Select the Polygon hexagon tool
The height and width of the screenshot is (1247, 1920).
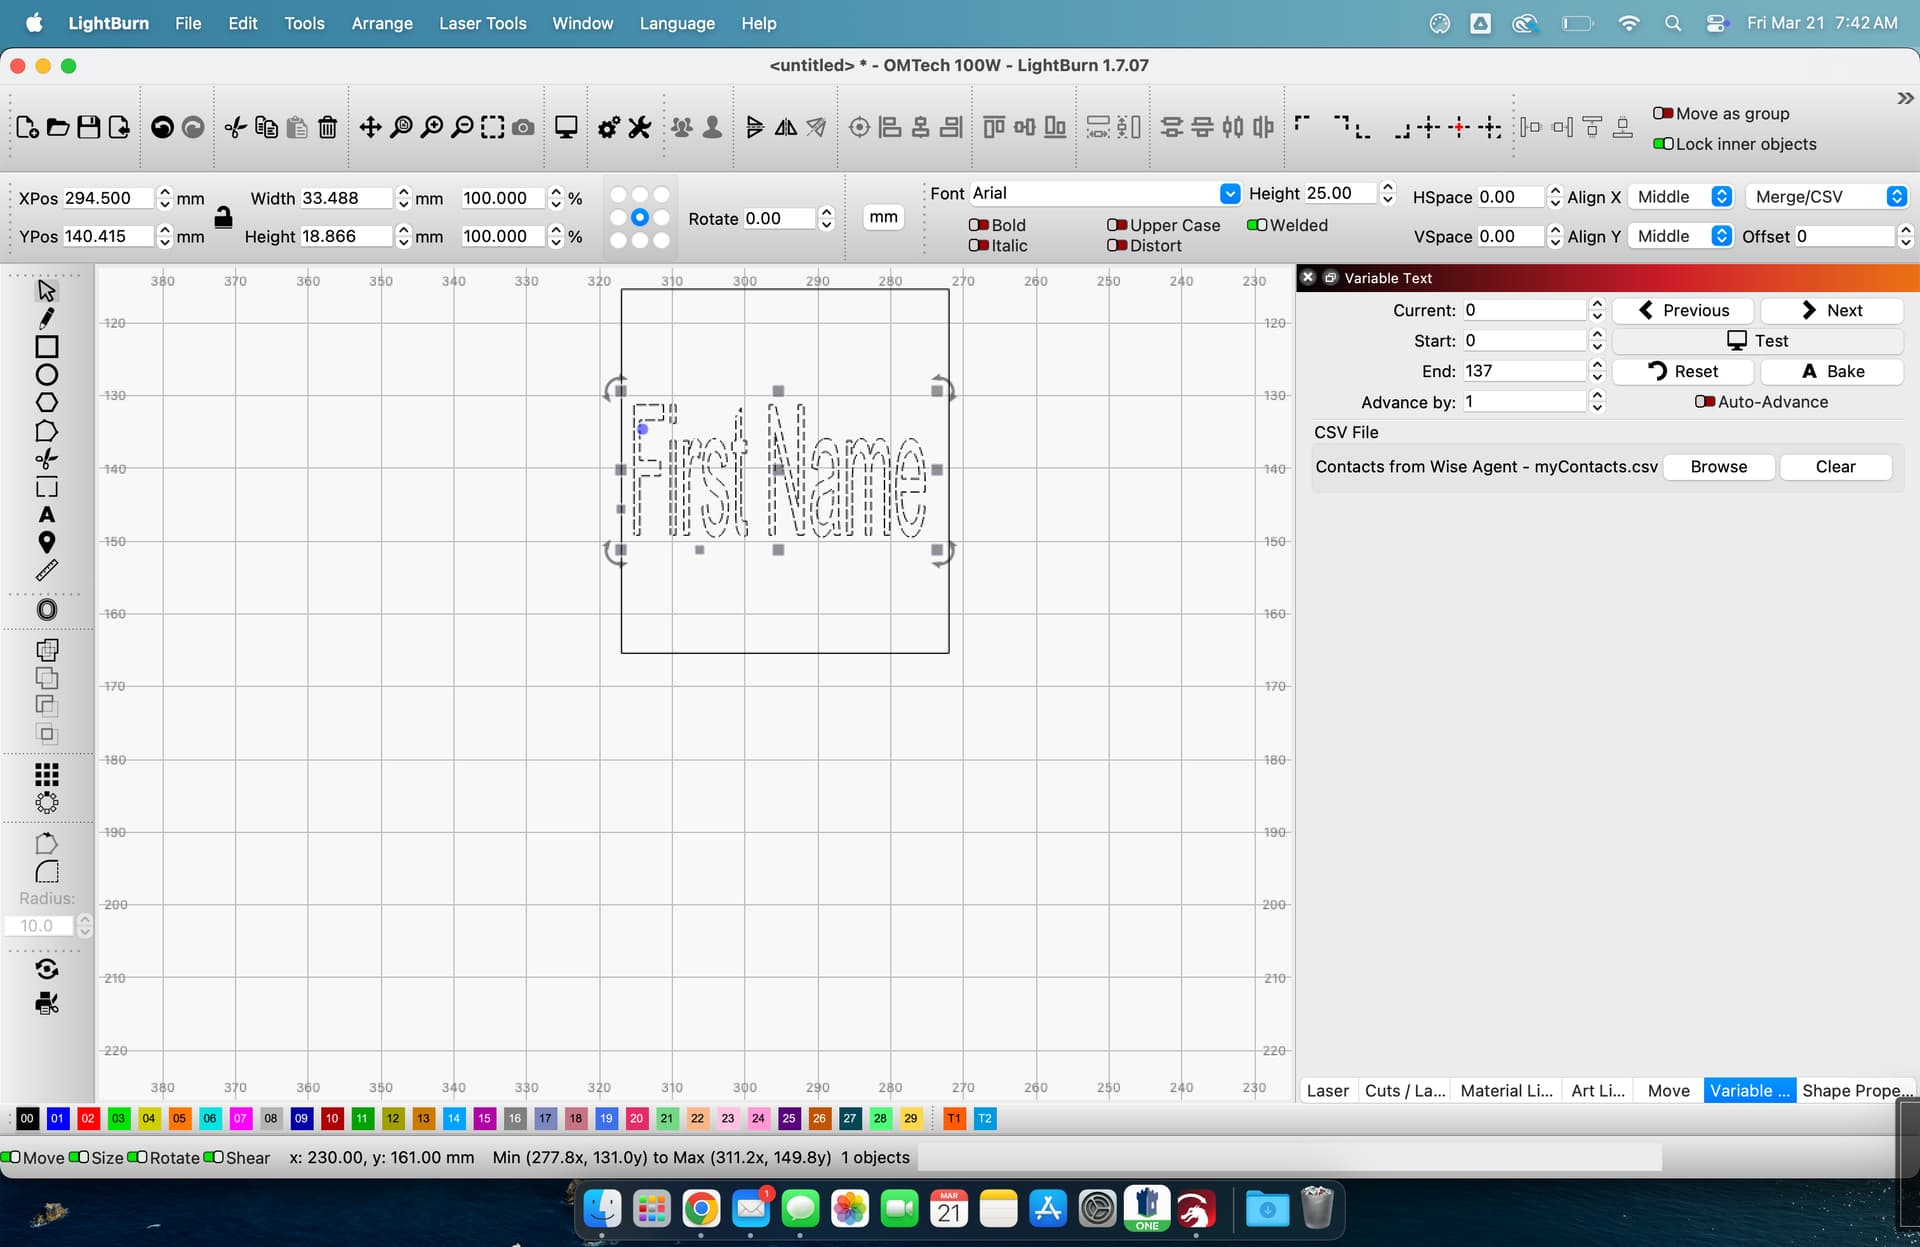(x=46, y=403)
